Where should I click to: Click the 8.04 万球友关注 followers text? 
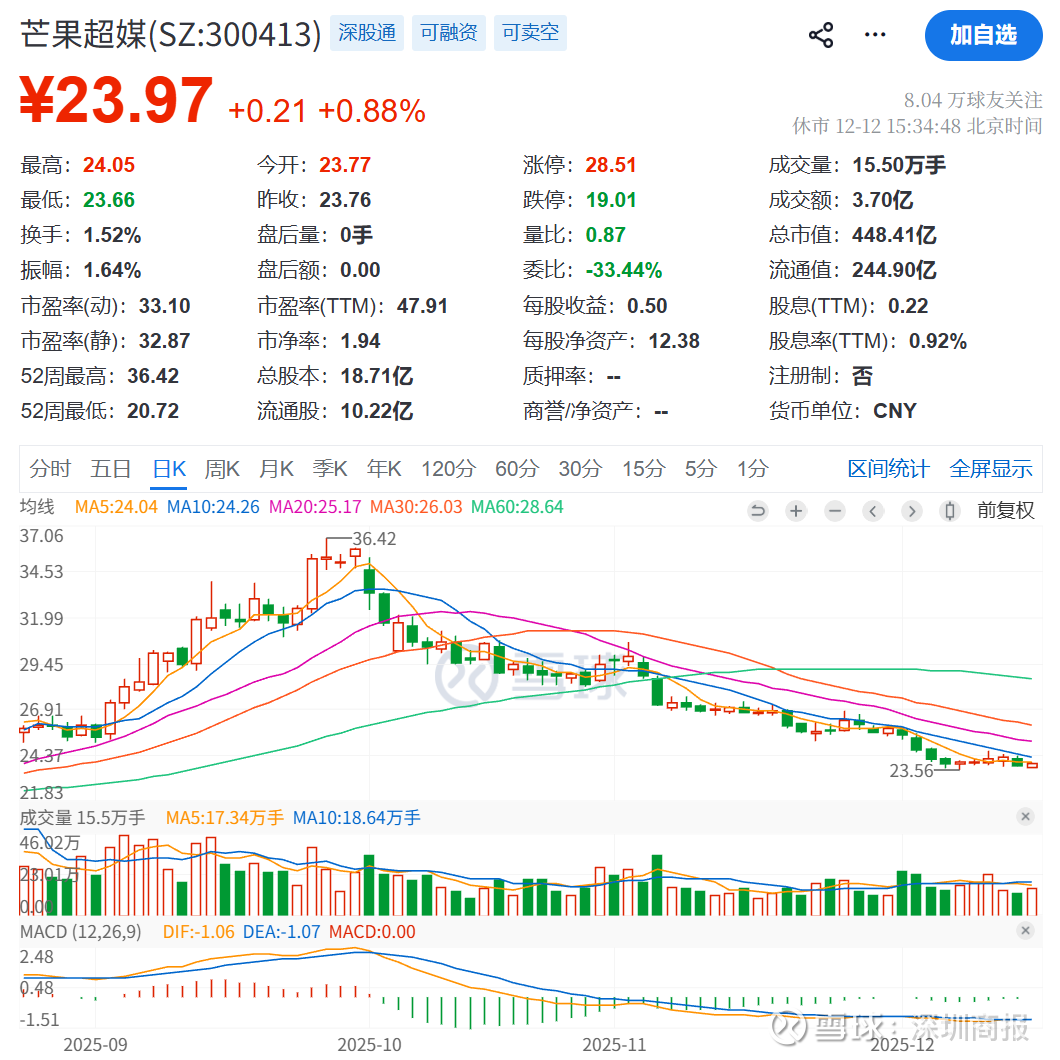pos(973,100)
